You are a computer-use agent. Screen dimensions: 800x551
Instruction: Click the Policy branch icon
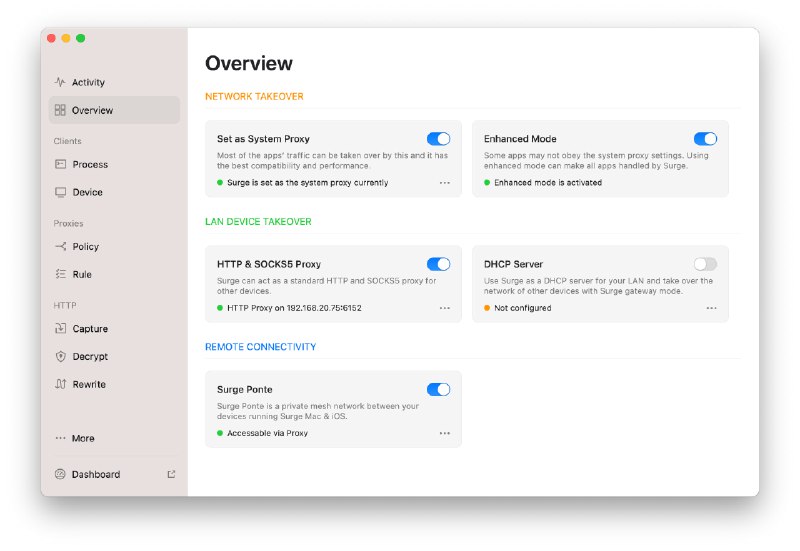click(x=60, y=246)
